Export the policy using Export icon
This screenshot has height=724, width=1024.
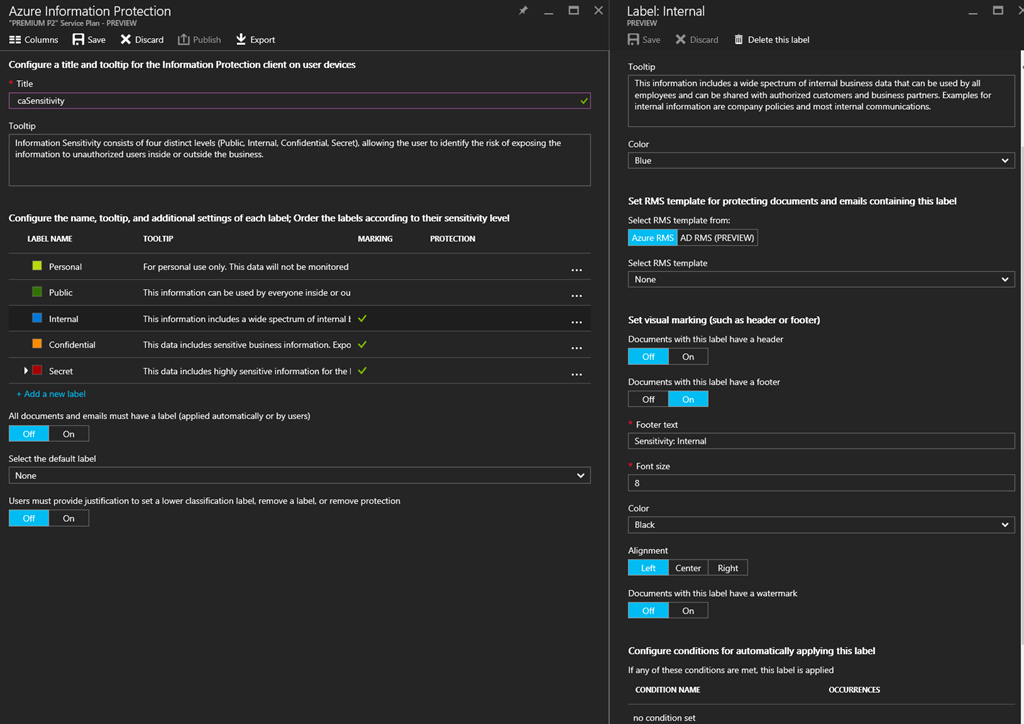(x=241, y=40)
